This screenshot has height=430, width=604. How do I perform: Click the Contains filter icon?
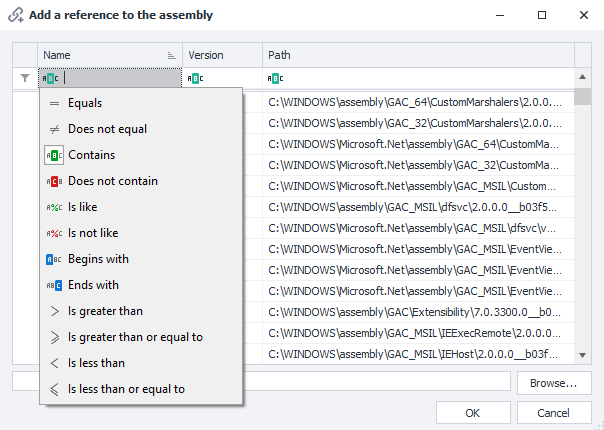54,155
